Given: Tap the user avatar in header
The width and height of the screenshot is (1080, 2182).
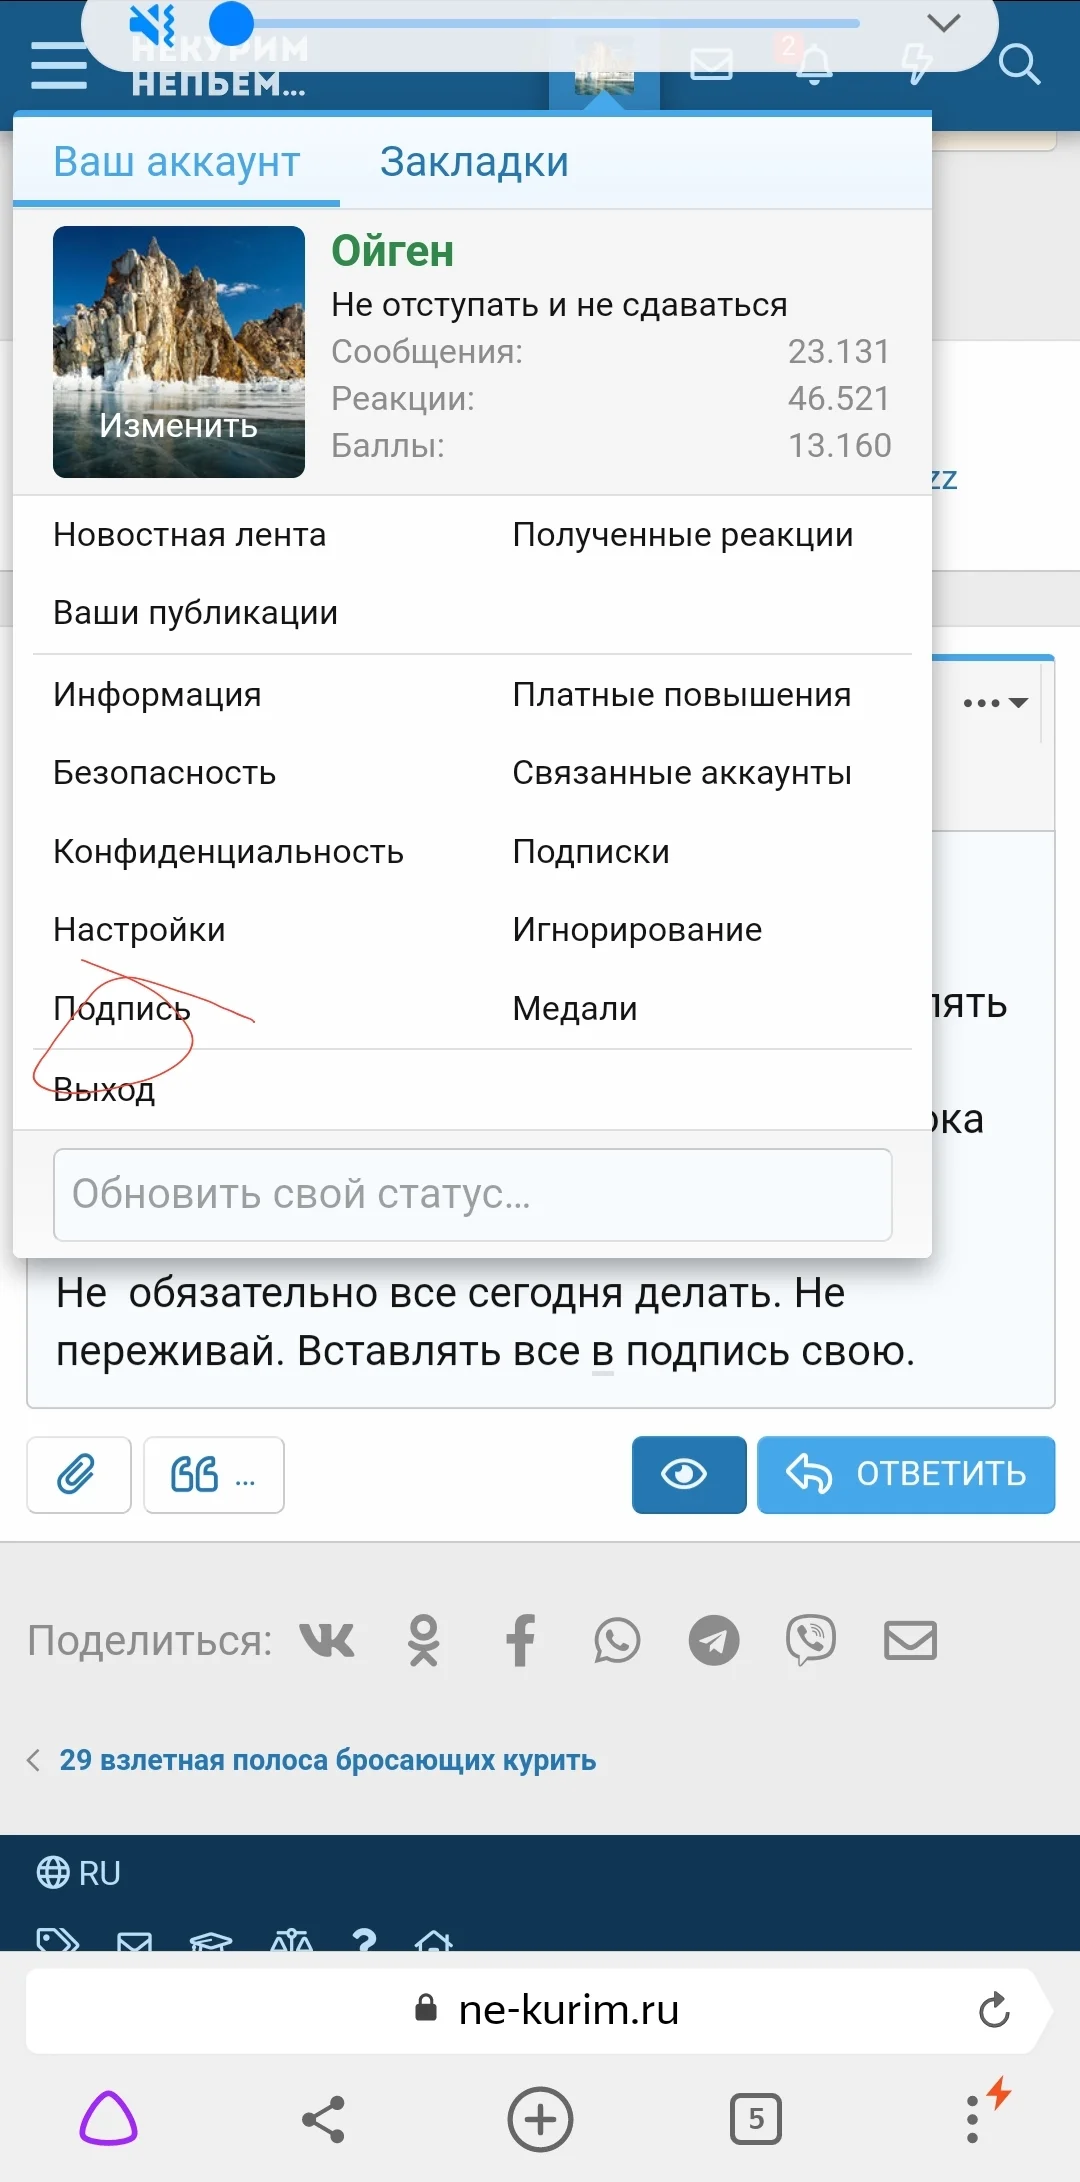Looking at the screenshot, I should [604, 66].
